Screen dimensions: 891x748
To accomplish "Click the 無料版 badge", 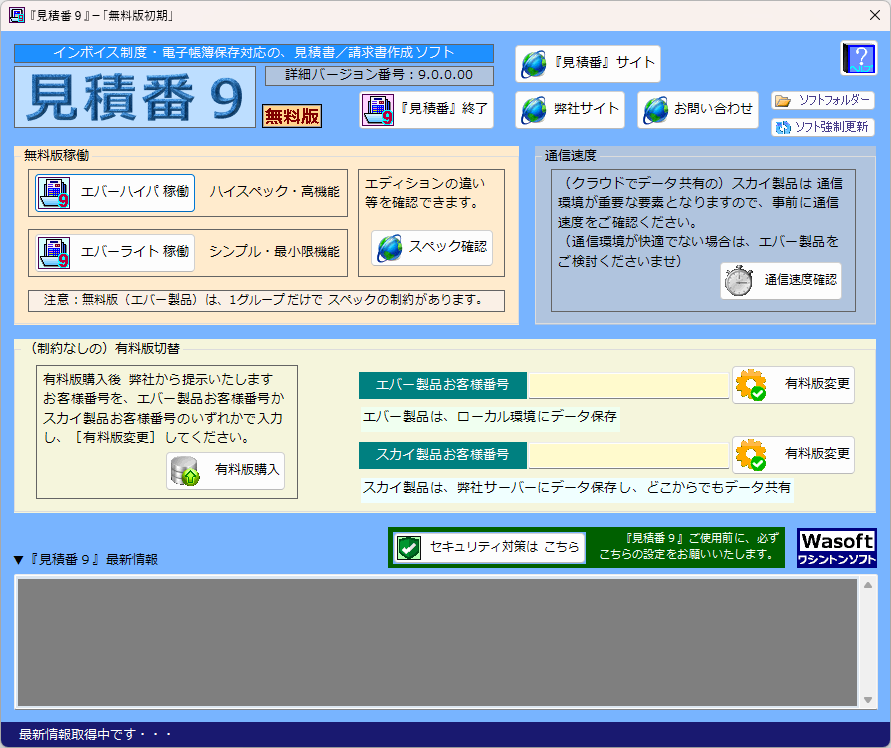I will tap(292, 116).
